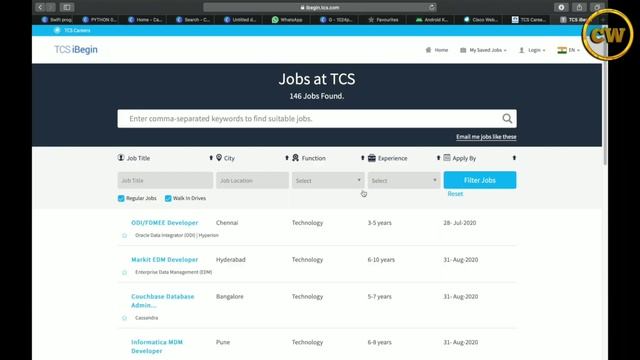Open the Safari downloads icon
Screen dimensions: 640x360
[561, 7]
